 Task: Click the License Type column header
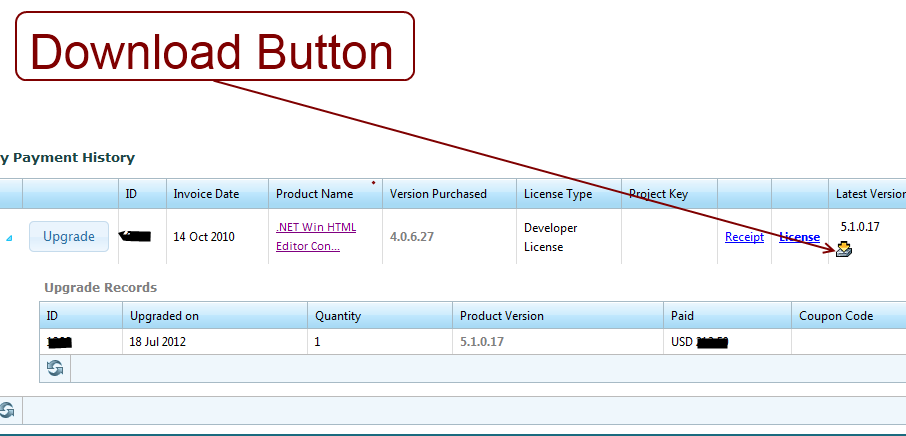click(558, 194)
